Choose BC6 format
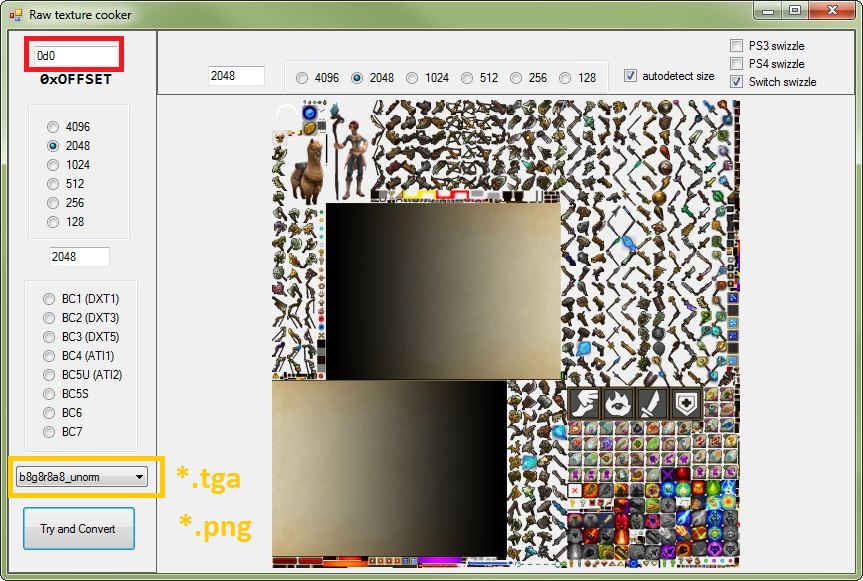The width and height of the screenshot is (863, 581). tap(49, 413)
